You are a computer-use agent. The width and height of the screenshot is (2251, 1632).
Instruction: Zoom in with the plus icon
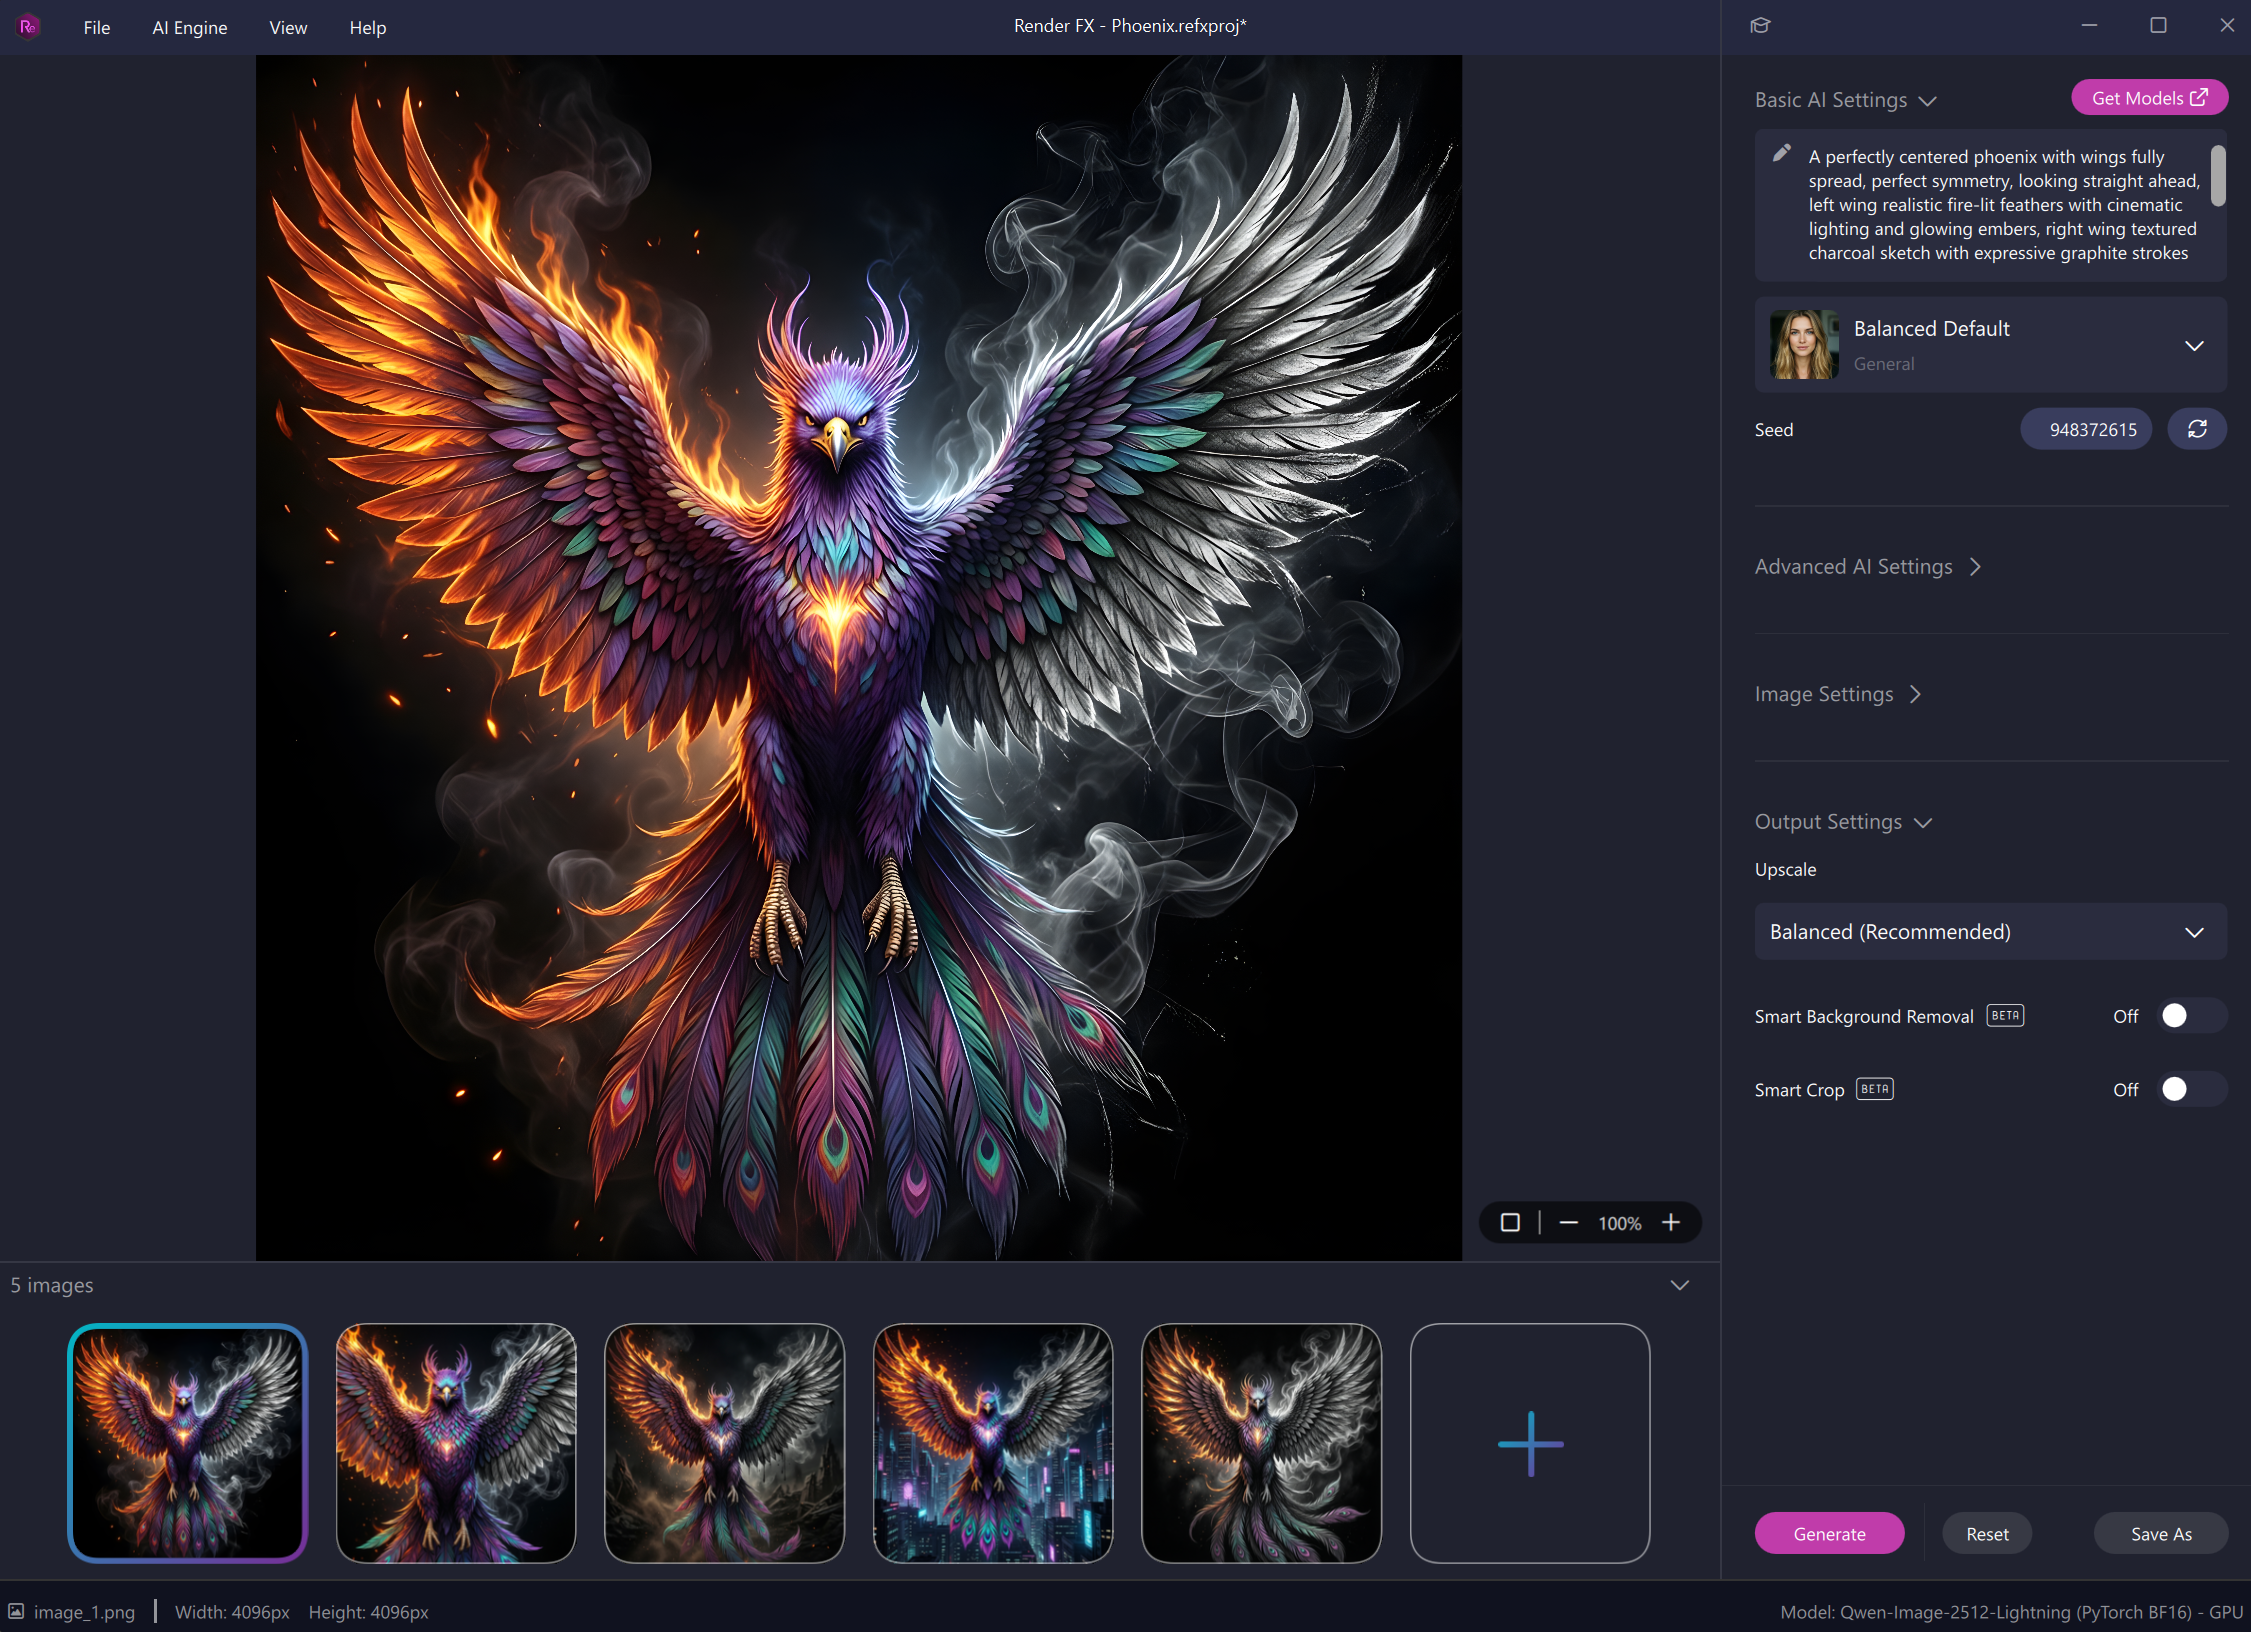coord(1671,1222)
